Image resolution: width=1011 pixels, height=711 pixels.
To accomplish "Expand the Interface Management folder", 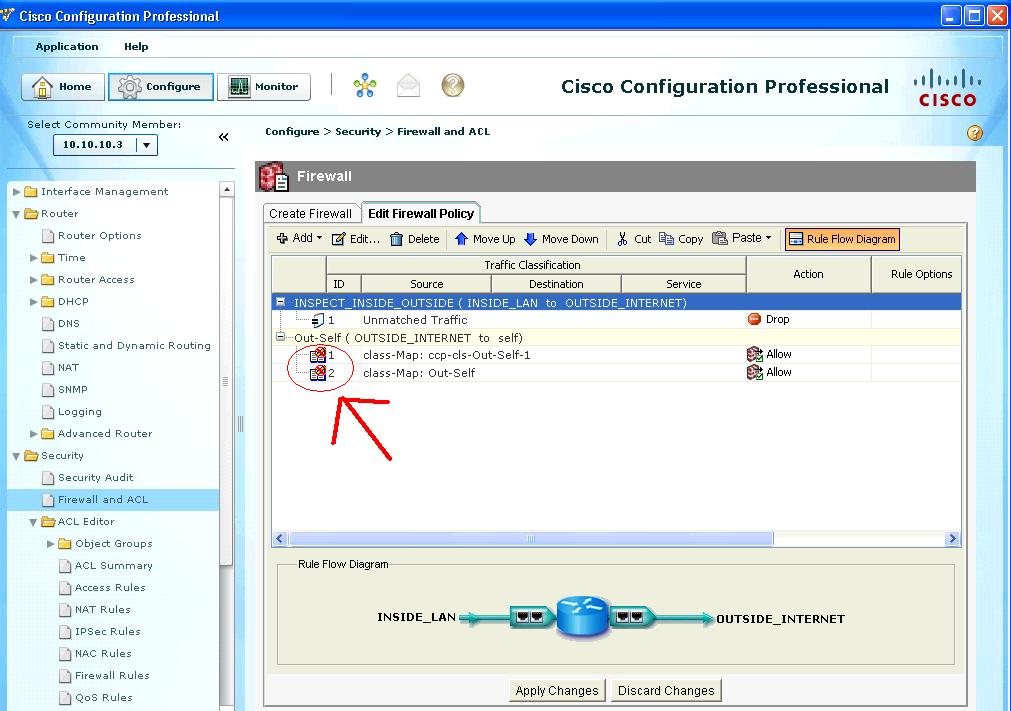I will click(x=17, y=191).
